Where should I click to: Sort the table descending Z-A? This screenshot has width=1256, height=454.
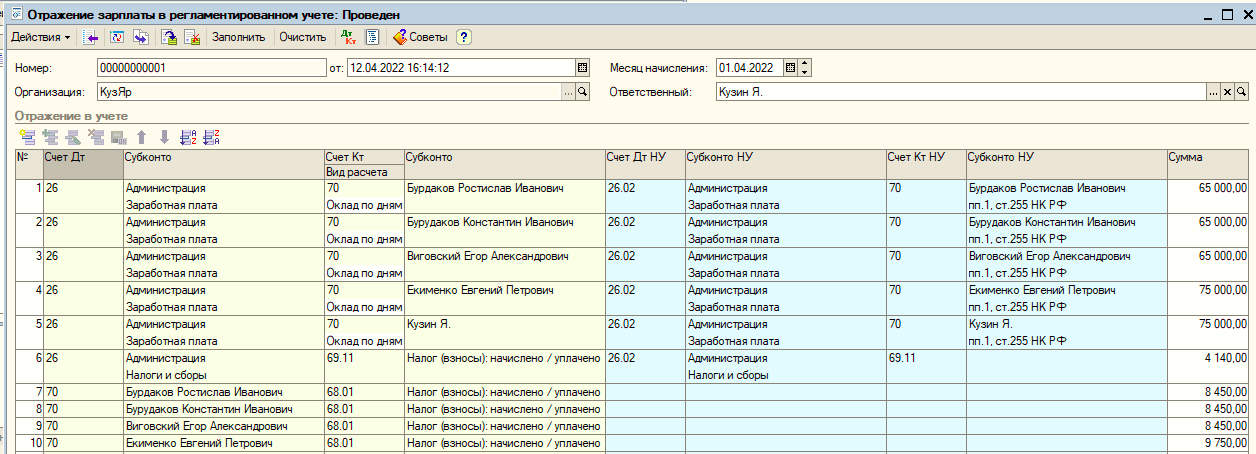[x=211, y=137]
